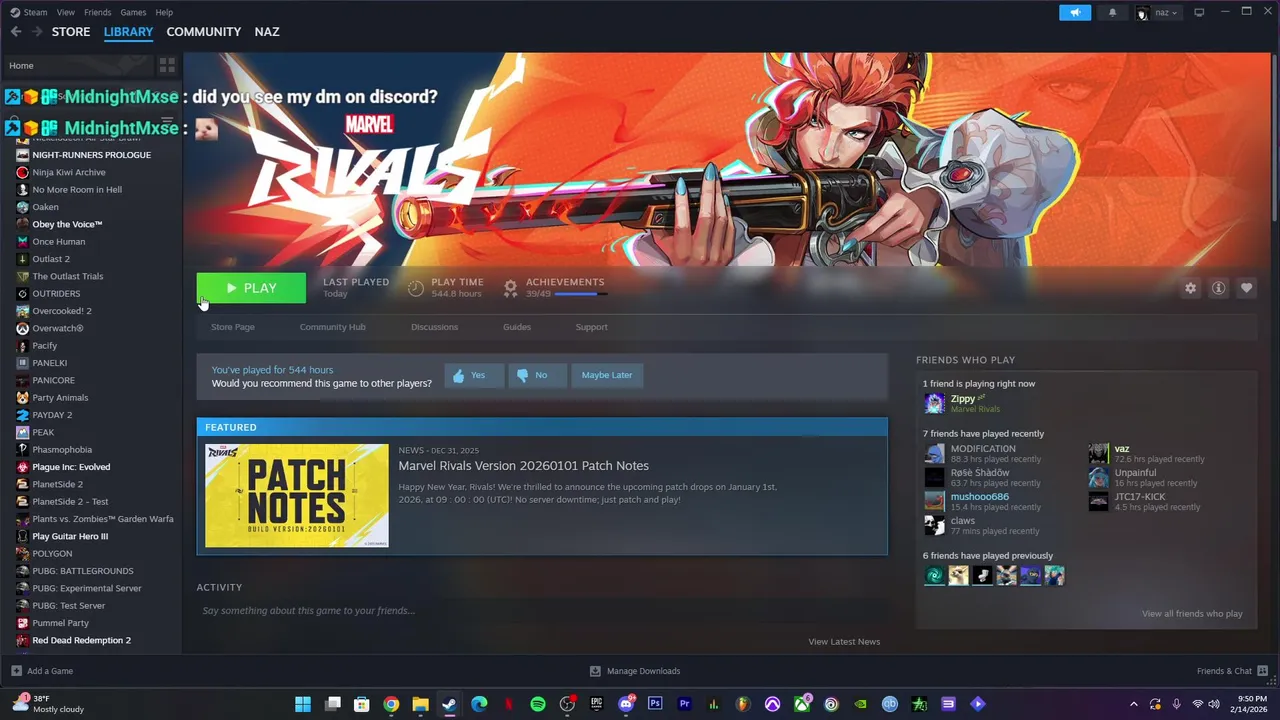
Task: Click the activity say something field
Action: pyautogui.click(x=541, y=611)
